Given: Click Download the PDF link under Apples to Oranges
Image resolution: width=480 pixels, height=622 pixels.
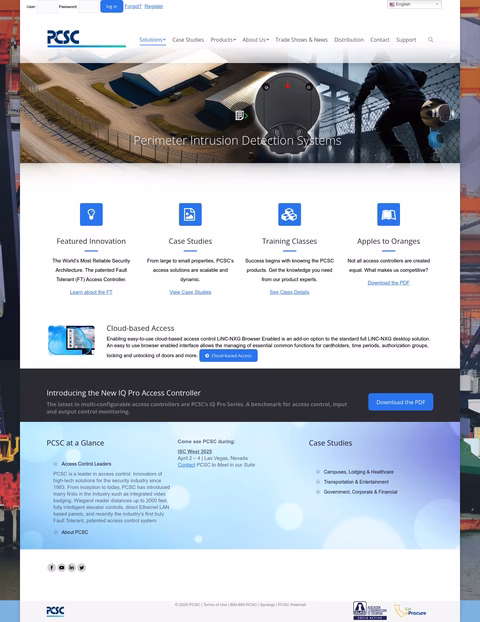Looking at the screenshot, I should 388,283.
